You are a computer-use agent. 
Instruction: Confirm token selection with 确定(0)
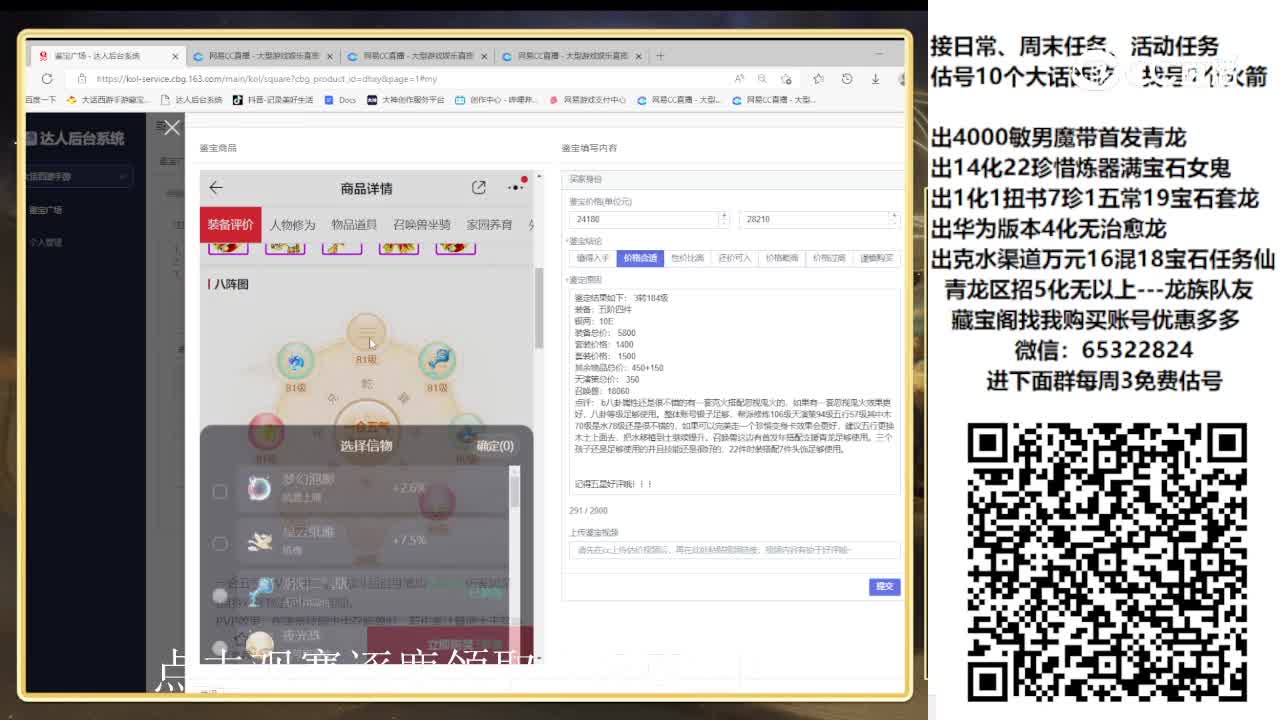(x=494, y=446)
